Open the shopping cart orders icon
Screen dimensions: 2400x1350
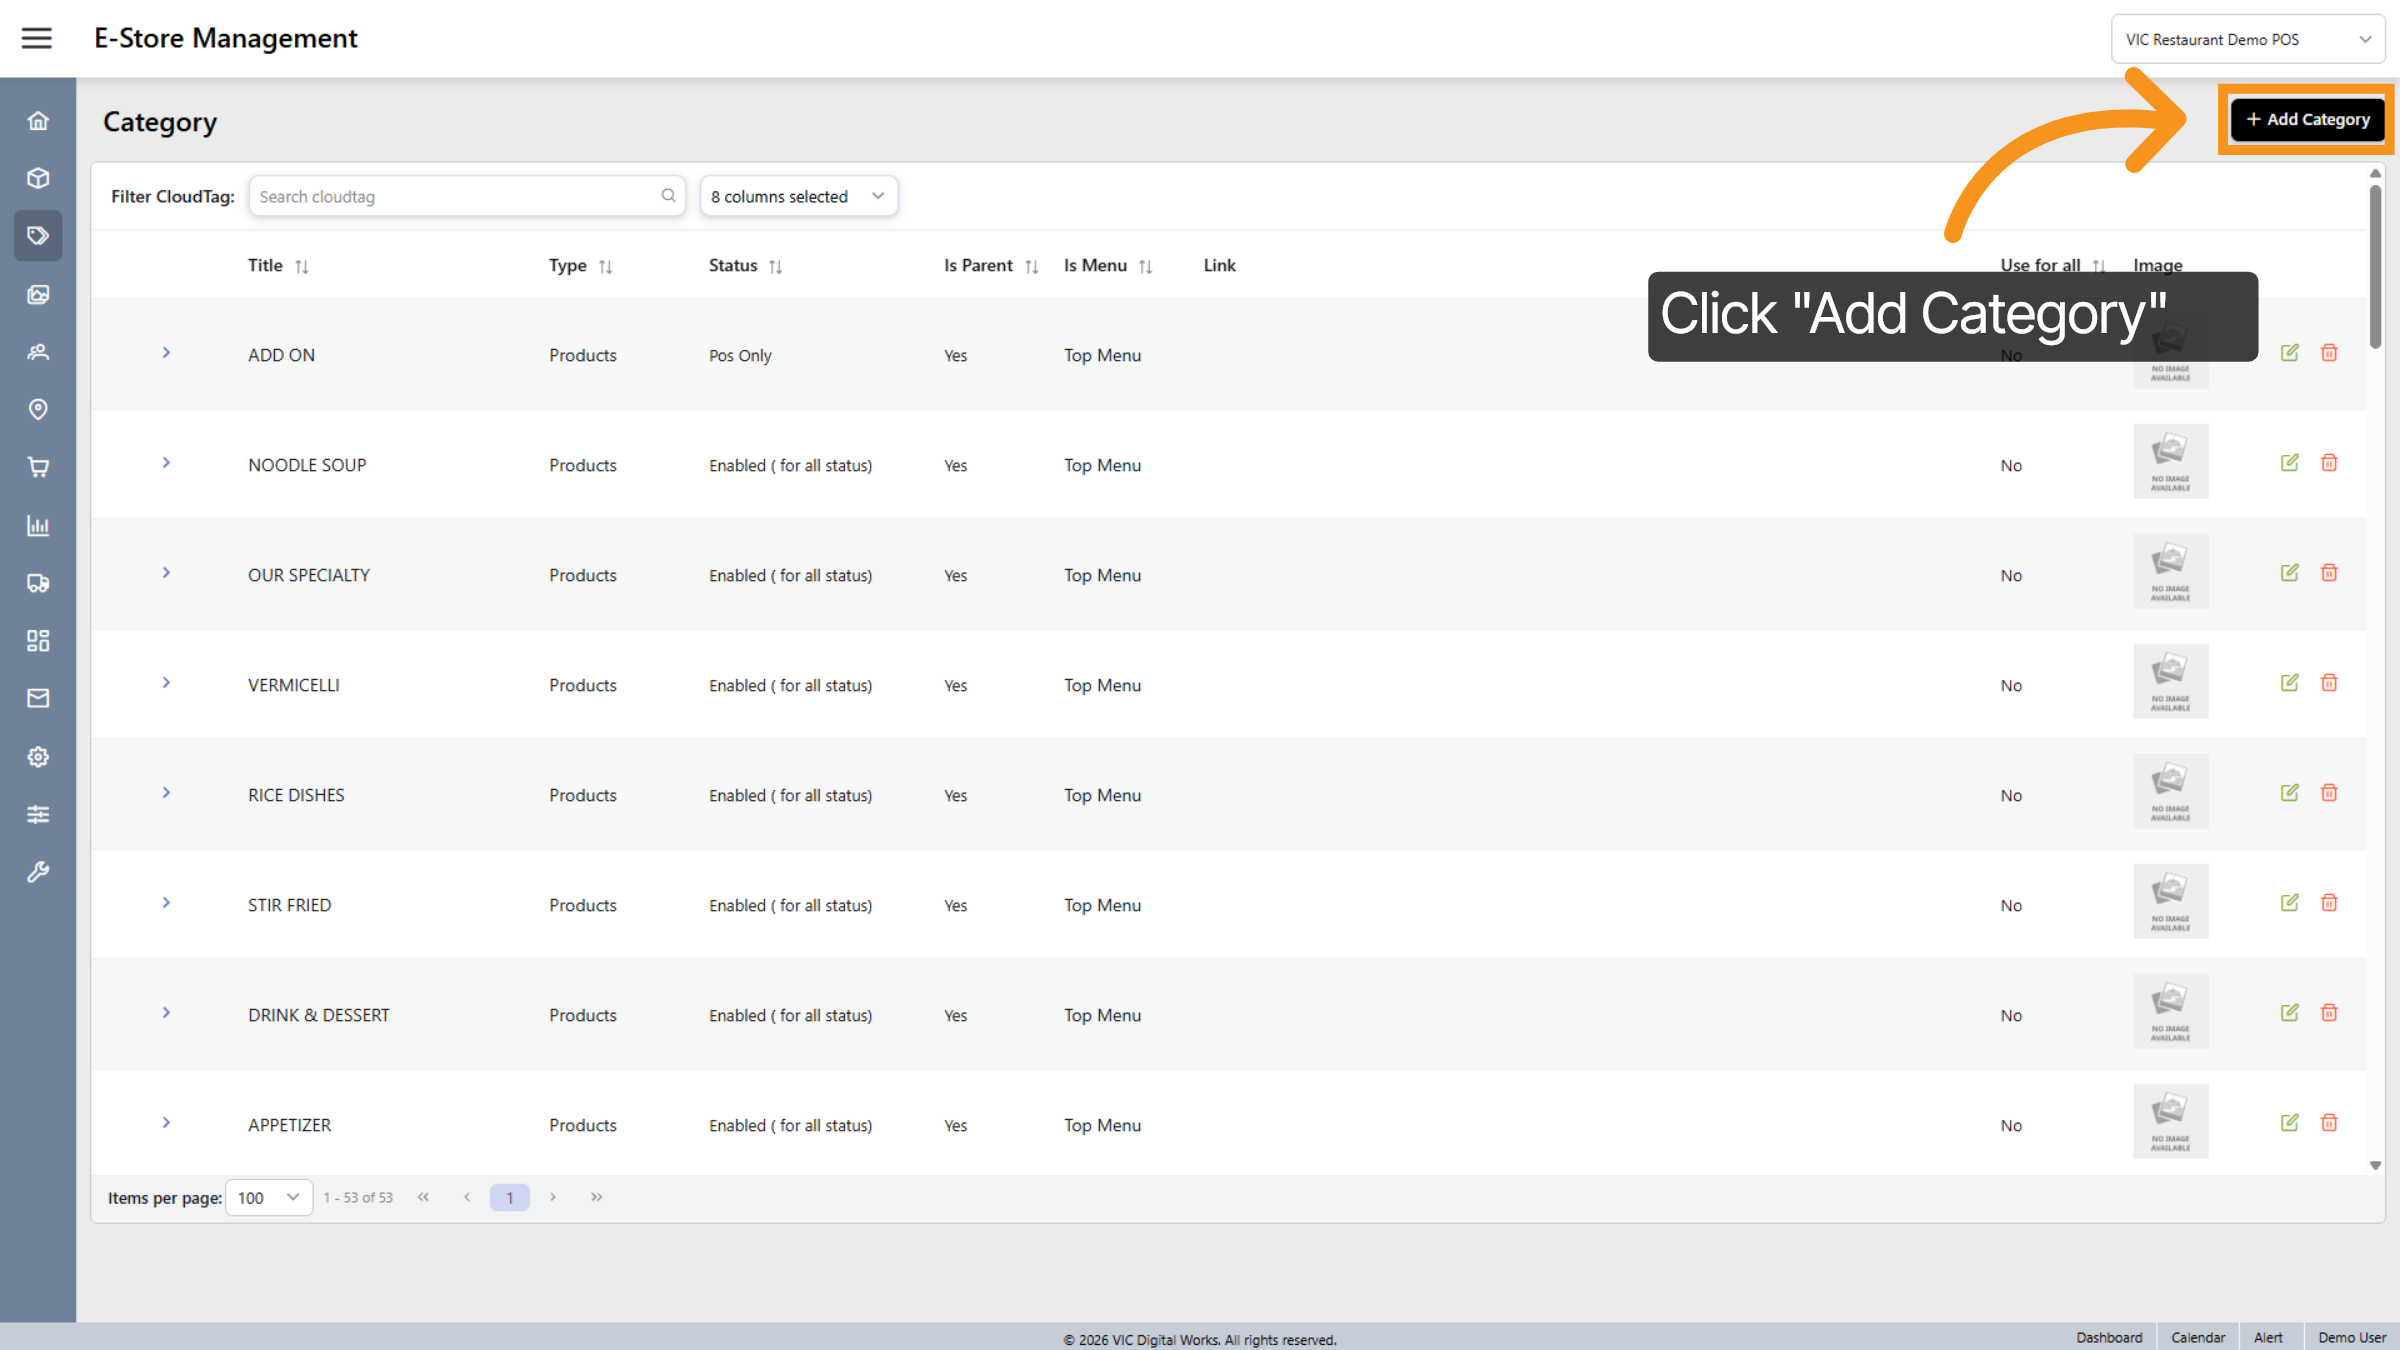point(38,467)
